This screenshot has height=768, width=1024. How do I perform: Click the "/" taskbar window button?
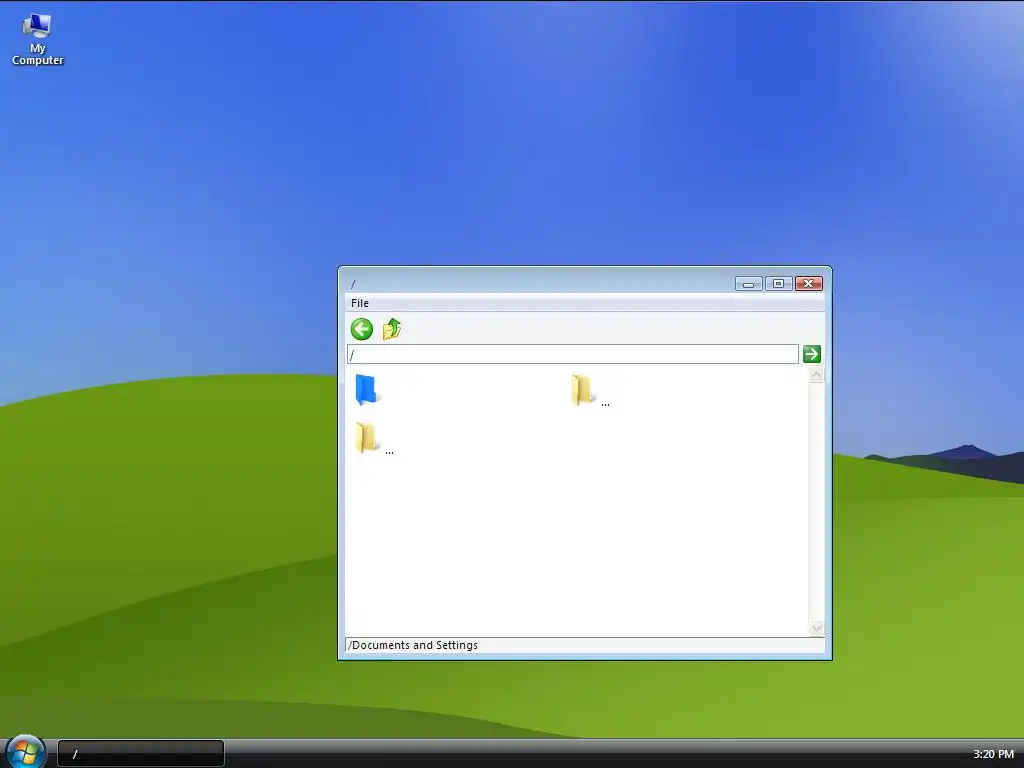point(141,754)
